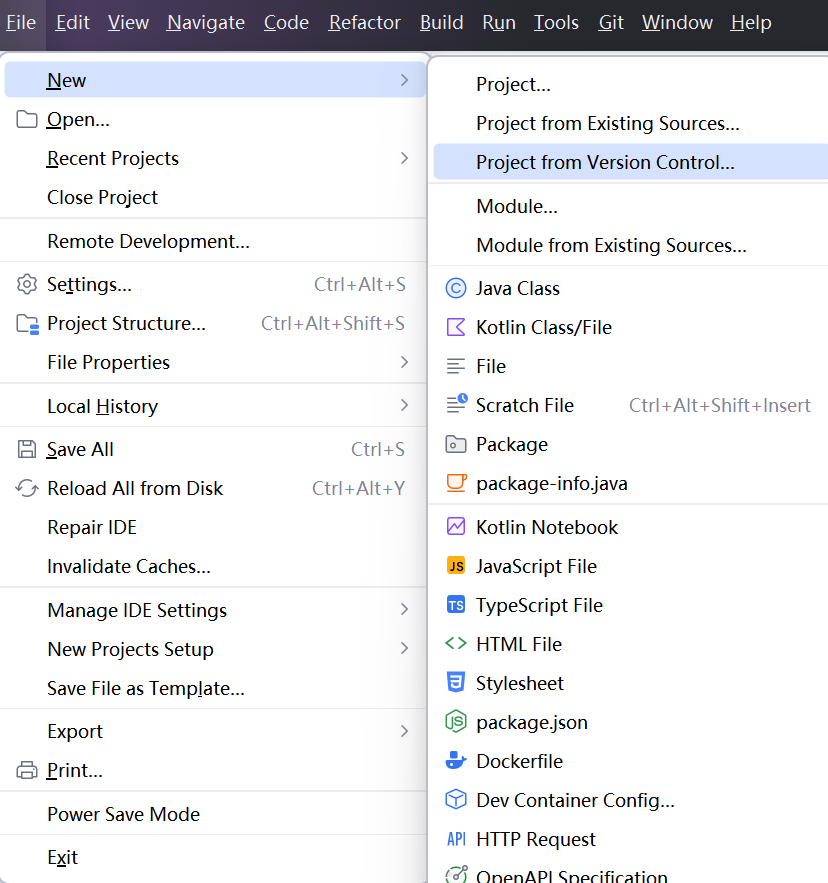
Task: Open the Code menu
Action: (286, 23)
